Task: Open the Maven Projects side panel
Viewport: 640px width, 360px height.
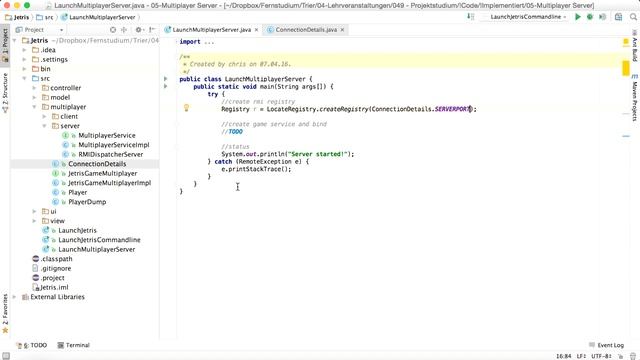Action: coord(635,98)
